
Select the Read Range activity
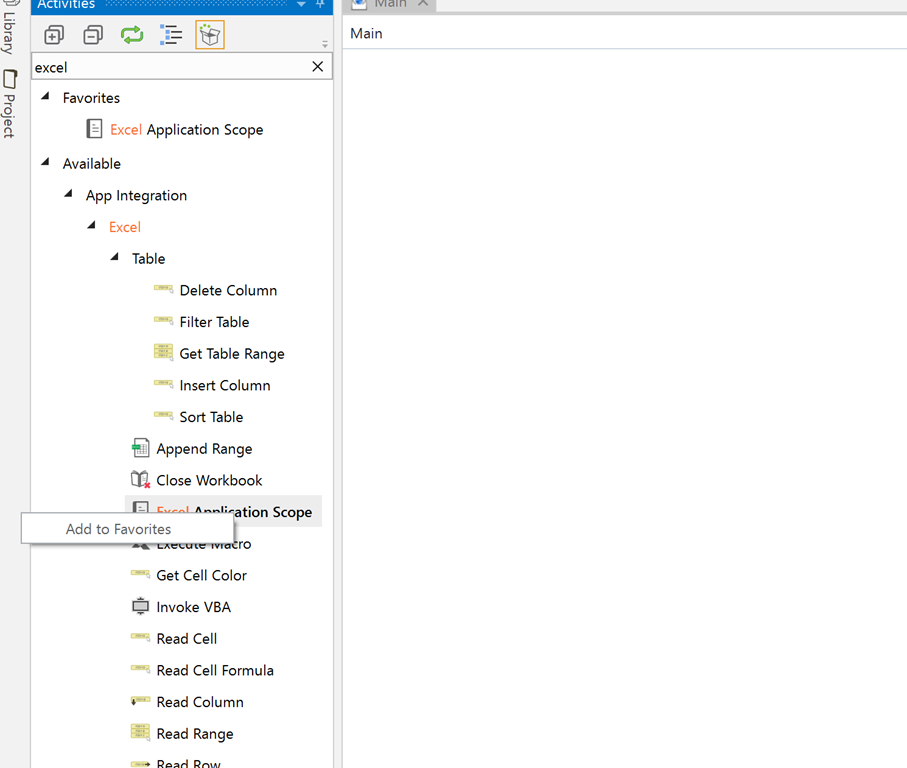(182, 734)
